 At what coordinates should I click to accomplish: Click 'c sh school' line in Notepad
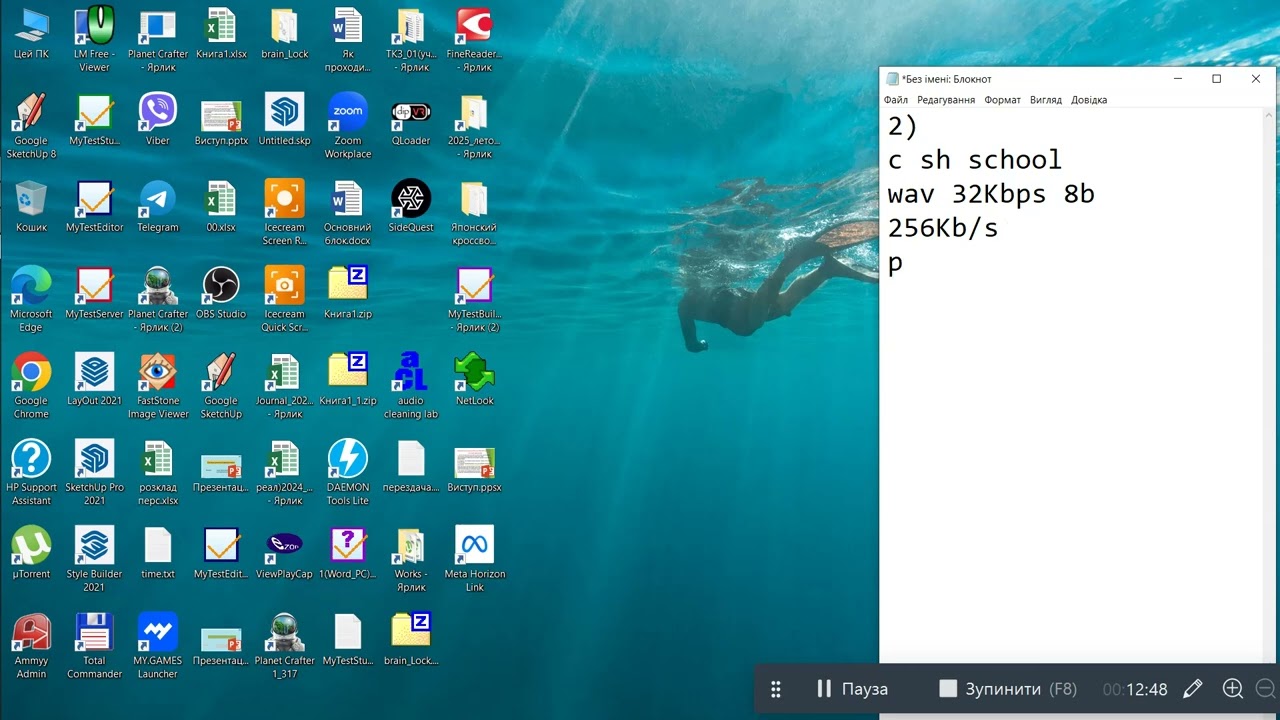point(975,160)
